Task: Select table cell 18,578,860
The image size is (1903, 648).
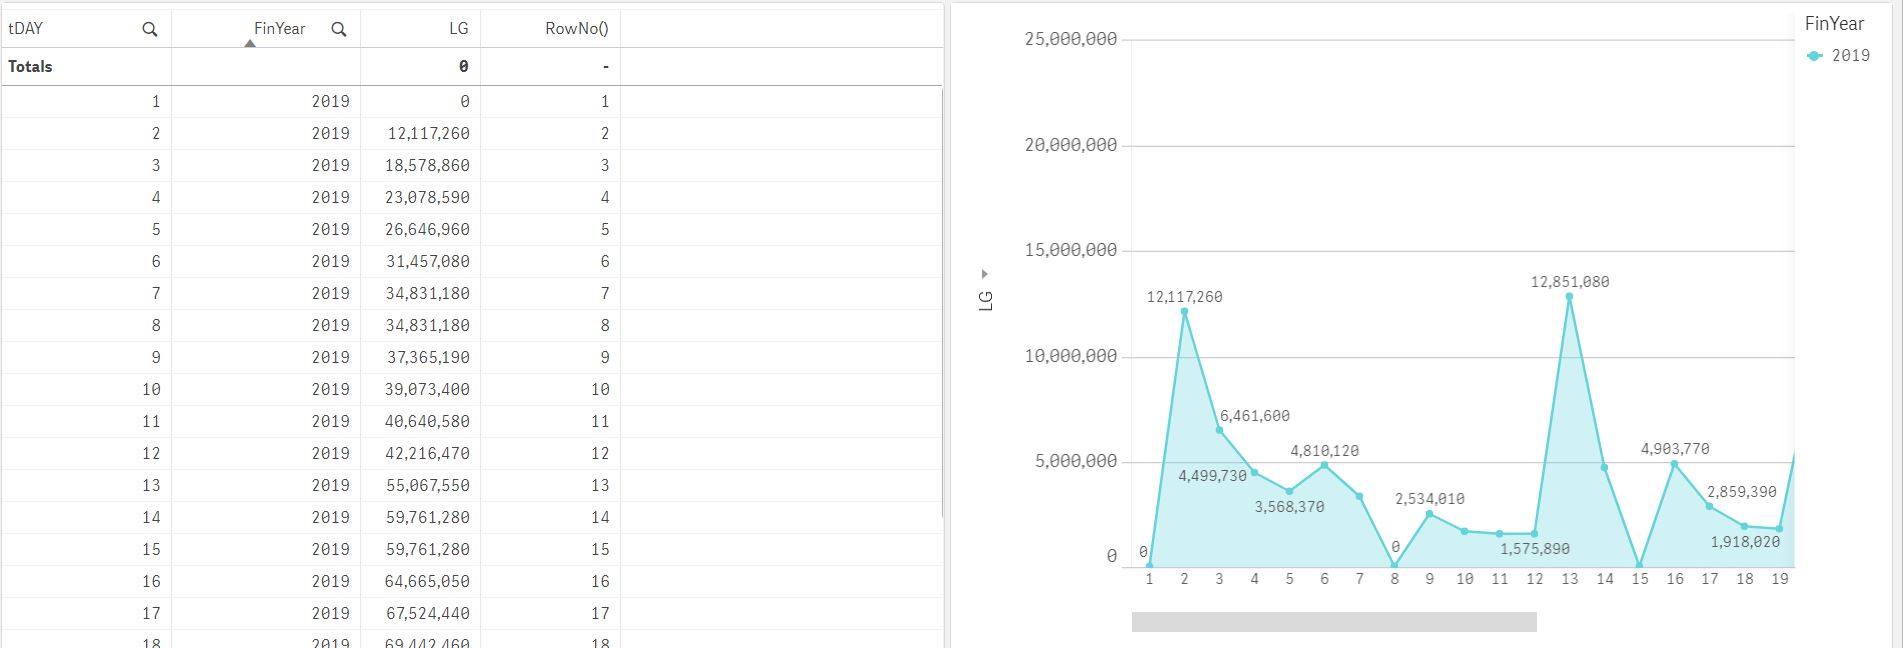Action: pyautogui.click(x=427, y=165)
